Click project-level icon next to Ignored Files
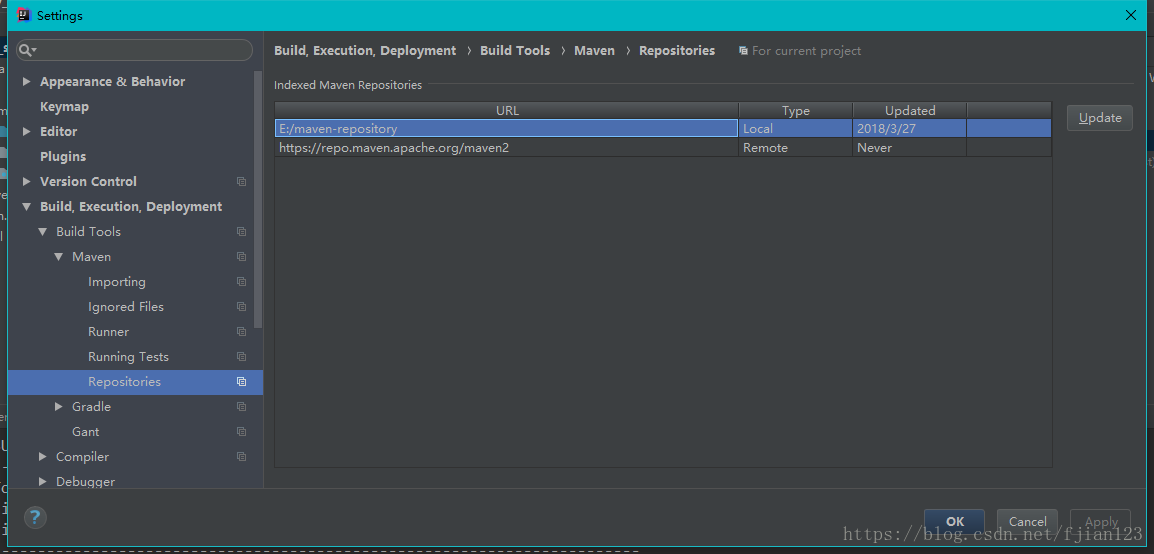 pyautogui.click(x=241, y=307)
